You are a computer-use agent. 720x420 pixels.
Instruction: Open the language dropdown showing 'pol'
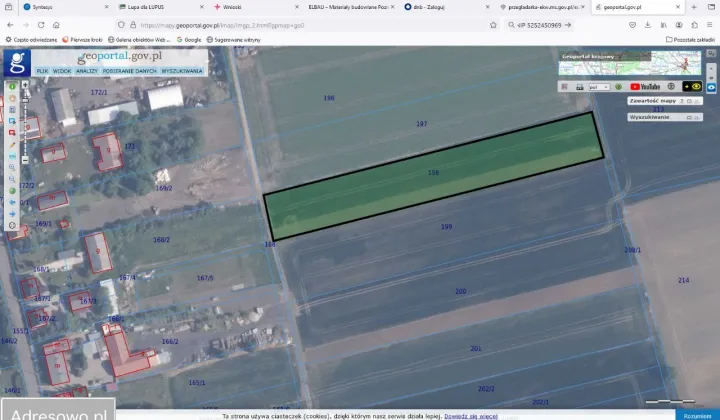[599, 87]
